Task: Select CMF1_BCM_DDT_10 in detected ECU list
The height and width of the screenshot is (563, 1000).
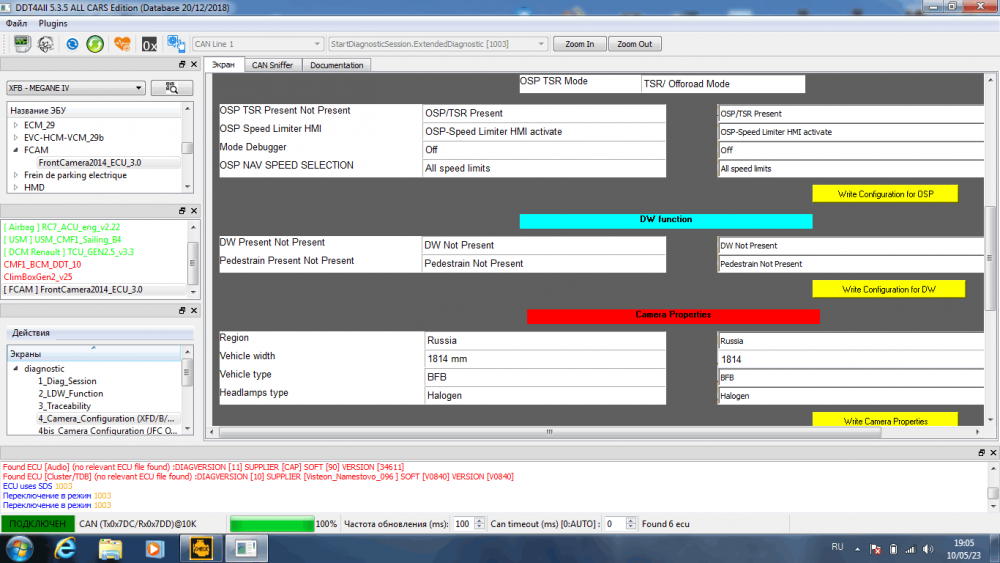Action: tap(42, 265)
